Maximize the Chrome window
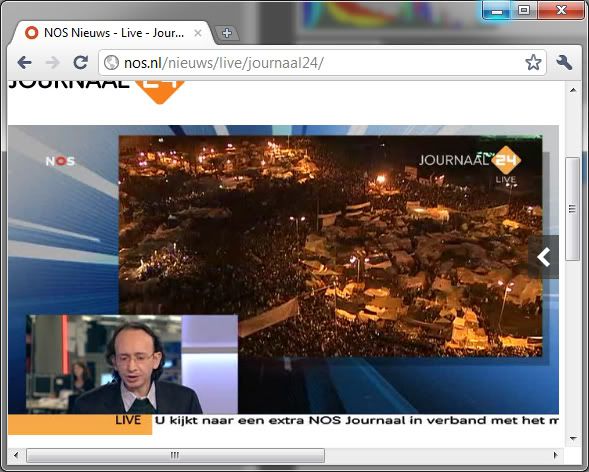The image size is (589, 472). [524, 11]
